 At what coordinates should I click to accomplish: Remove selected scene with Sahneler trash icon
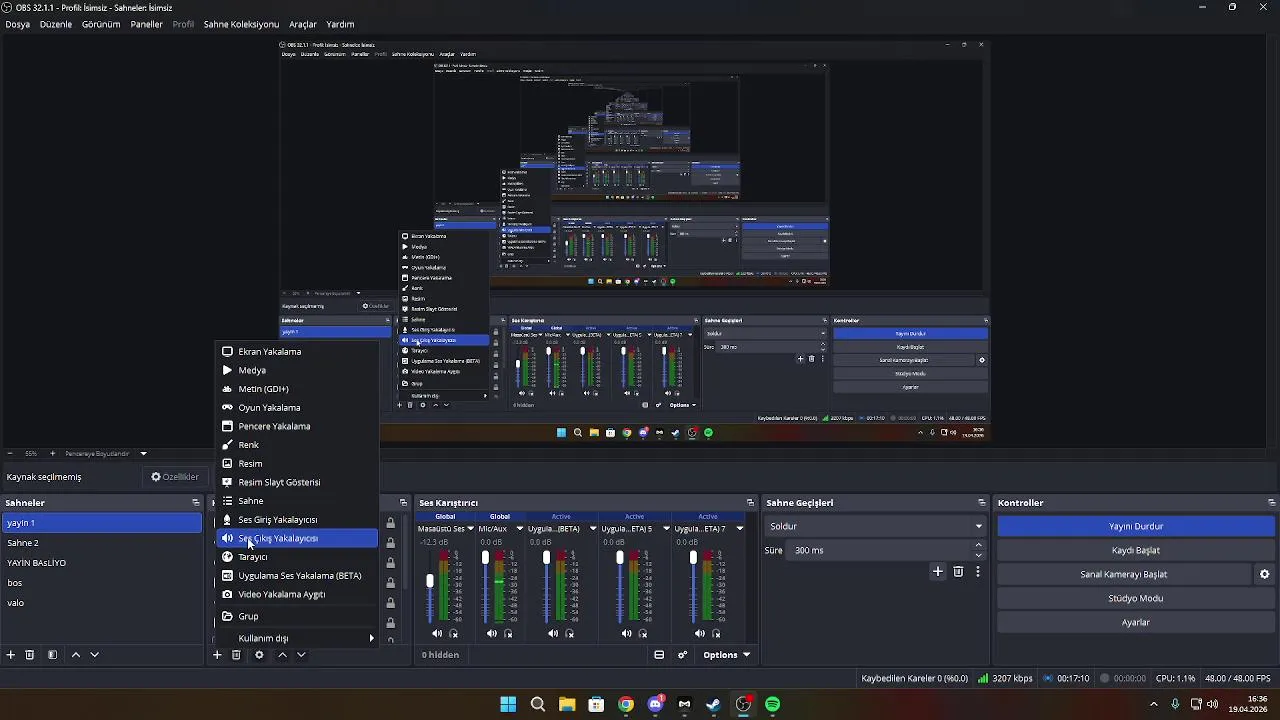tap(30, 655)
